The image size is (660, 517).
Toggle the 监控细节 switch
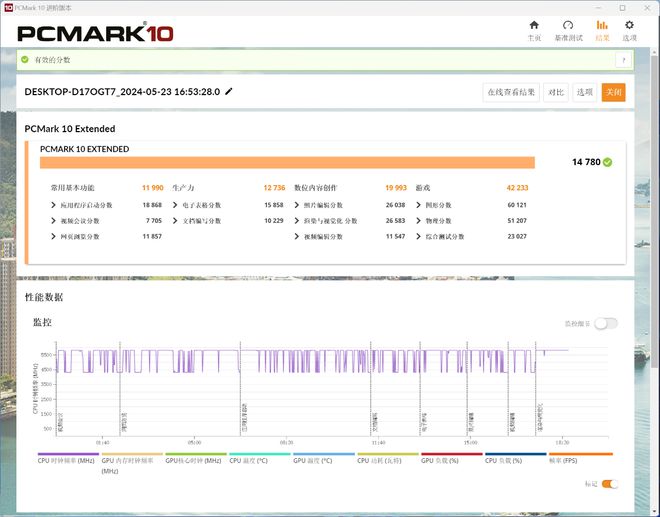click(x=606, y=323)
